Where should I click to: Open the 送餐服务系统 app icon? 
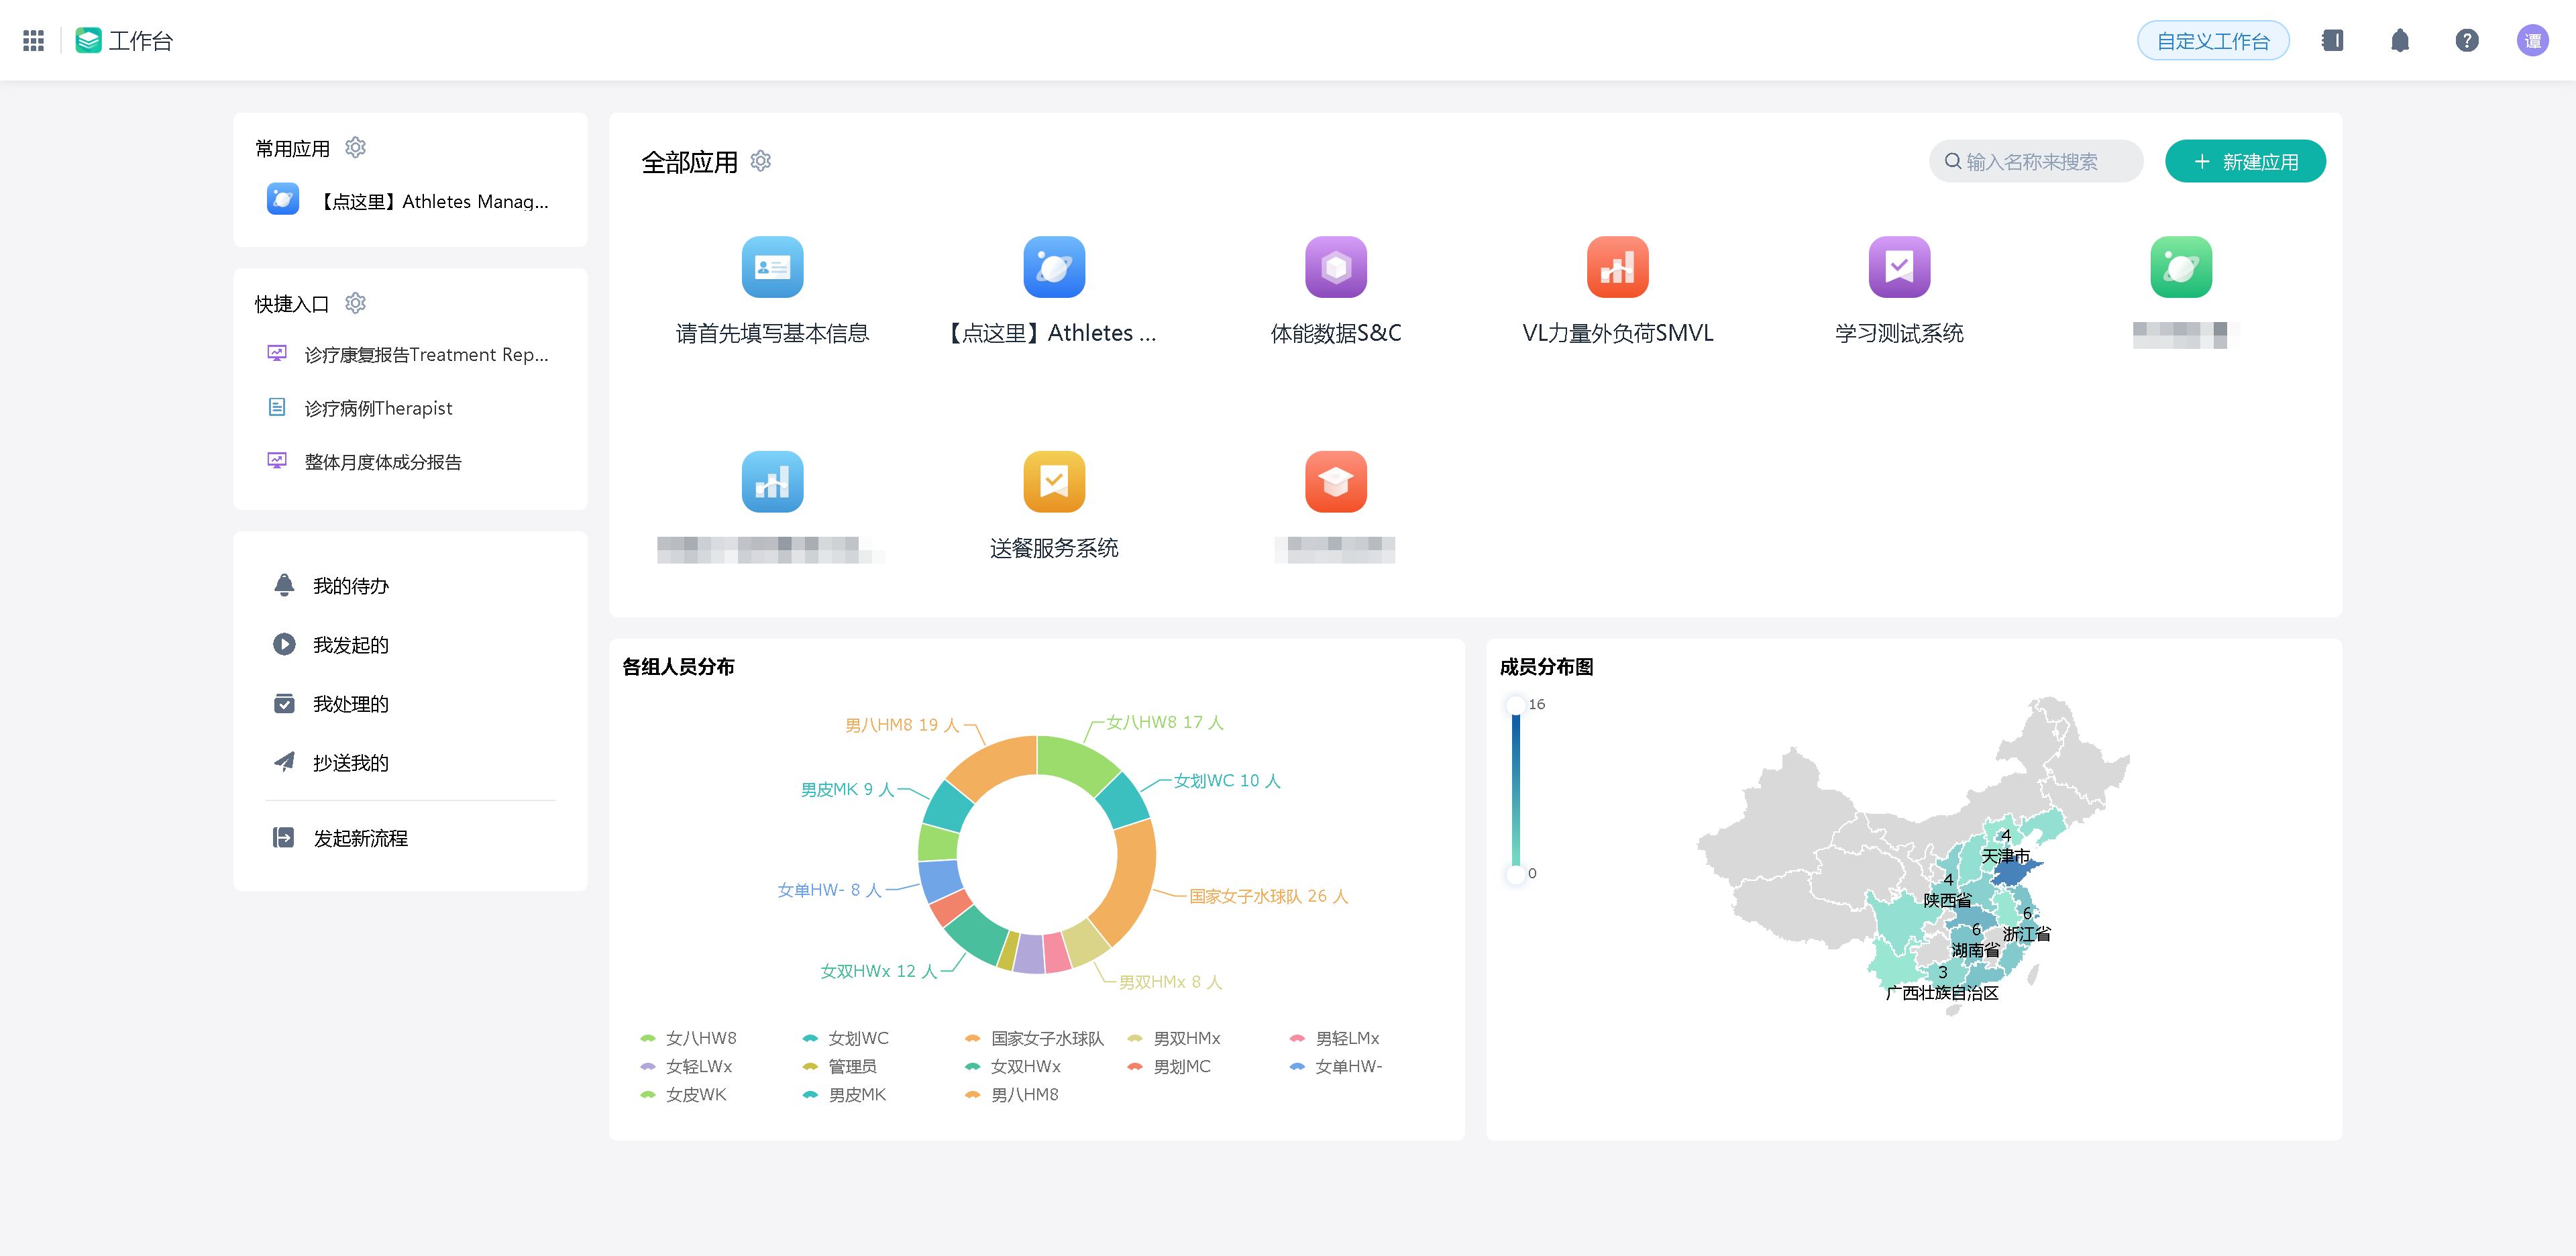click(x=1053, y=482)
